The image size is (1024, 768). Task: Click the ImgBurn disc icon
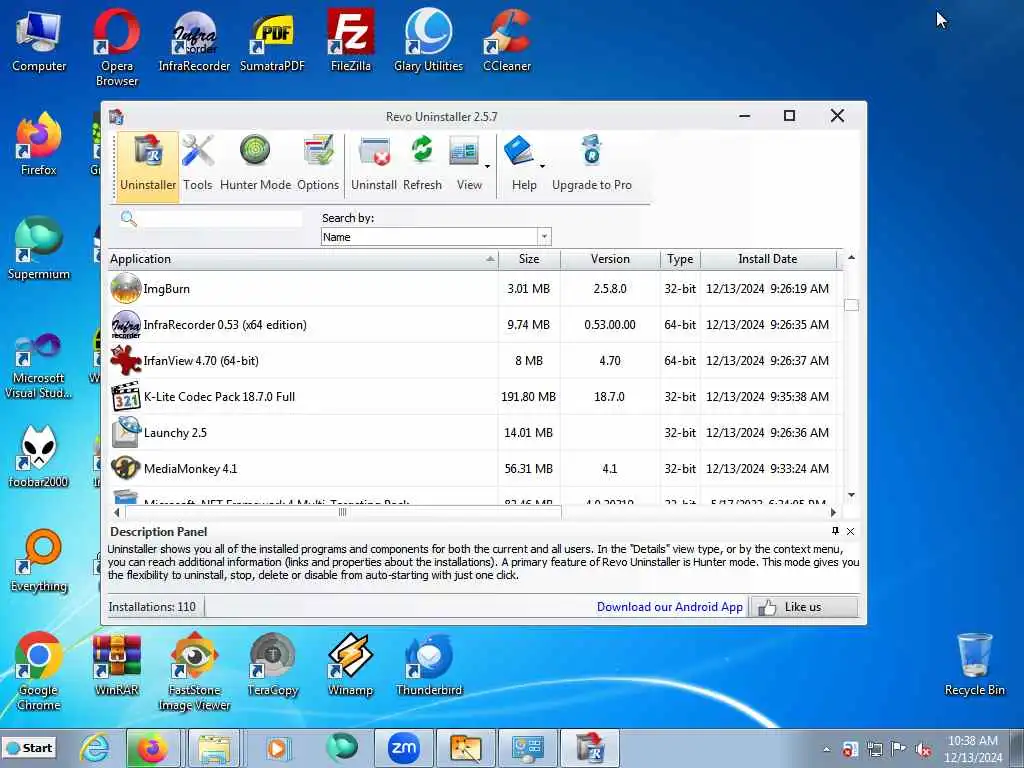[x=125, y=289]
